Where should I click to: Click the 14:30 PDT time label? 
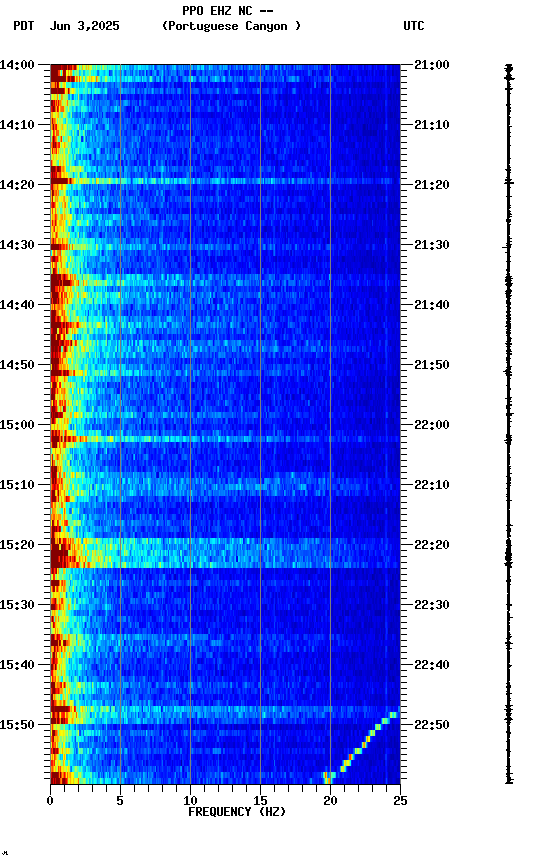17,245
